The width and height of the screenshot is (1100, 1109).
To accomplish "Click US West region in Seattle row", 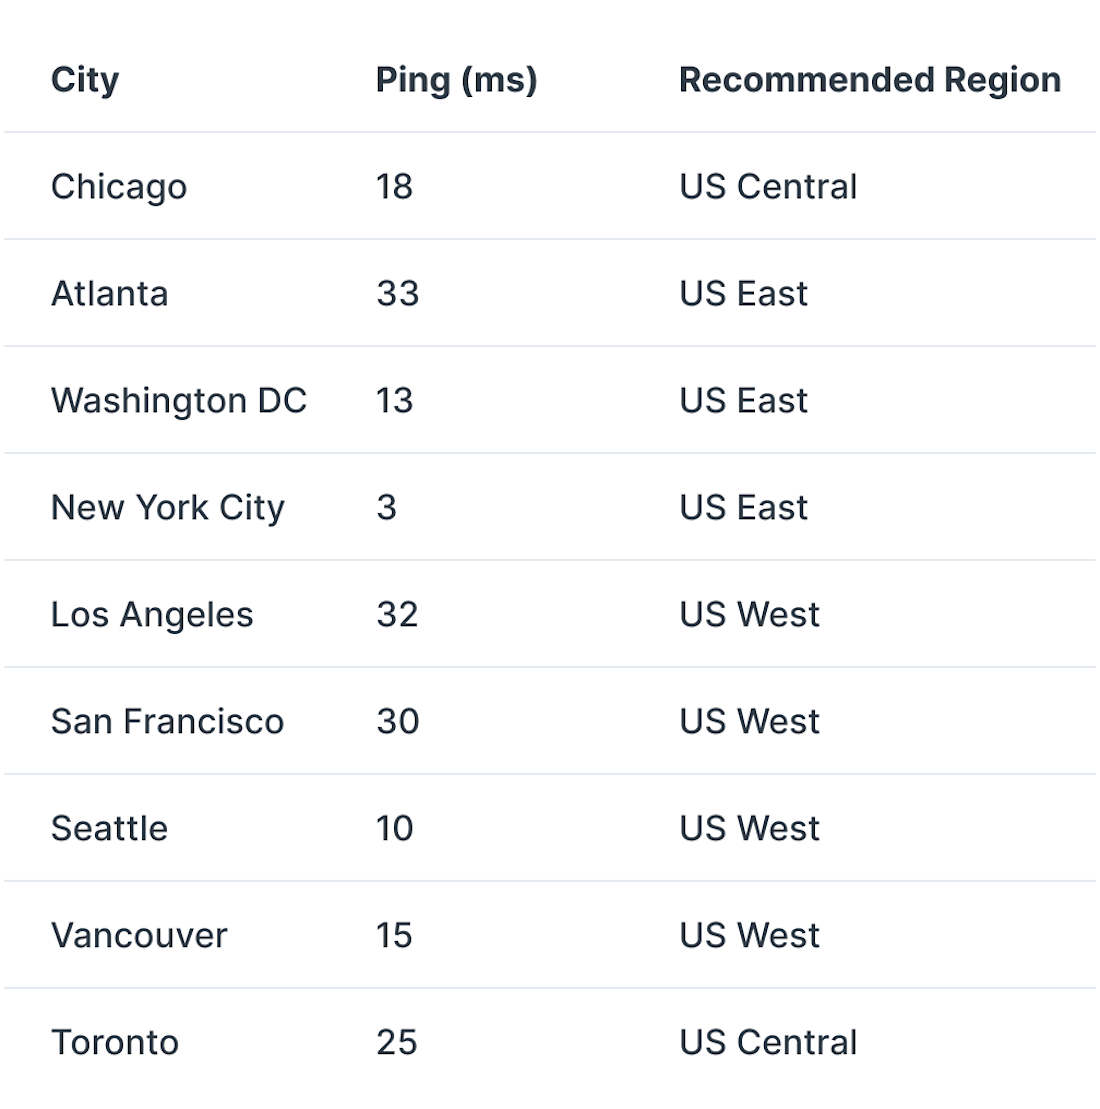I will point(749,828).
